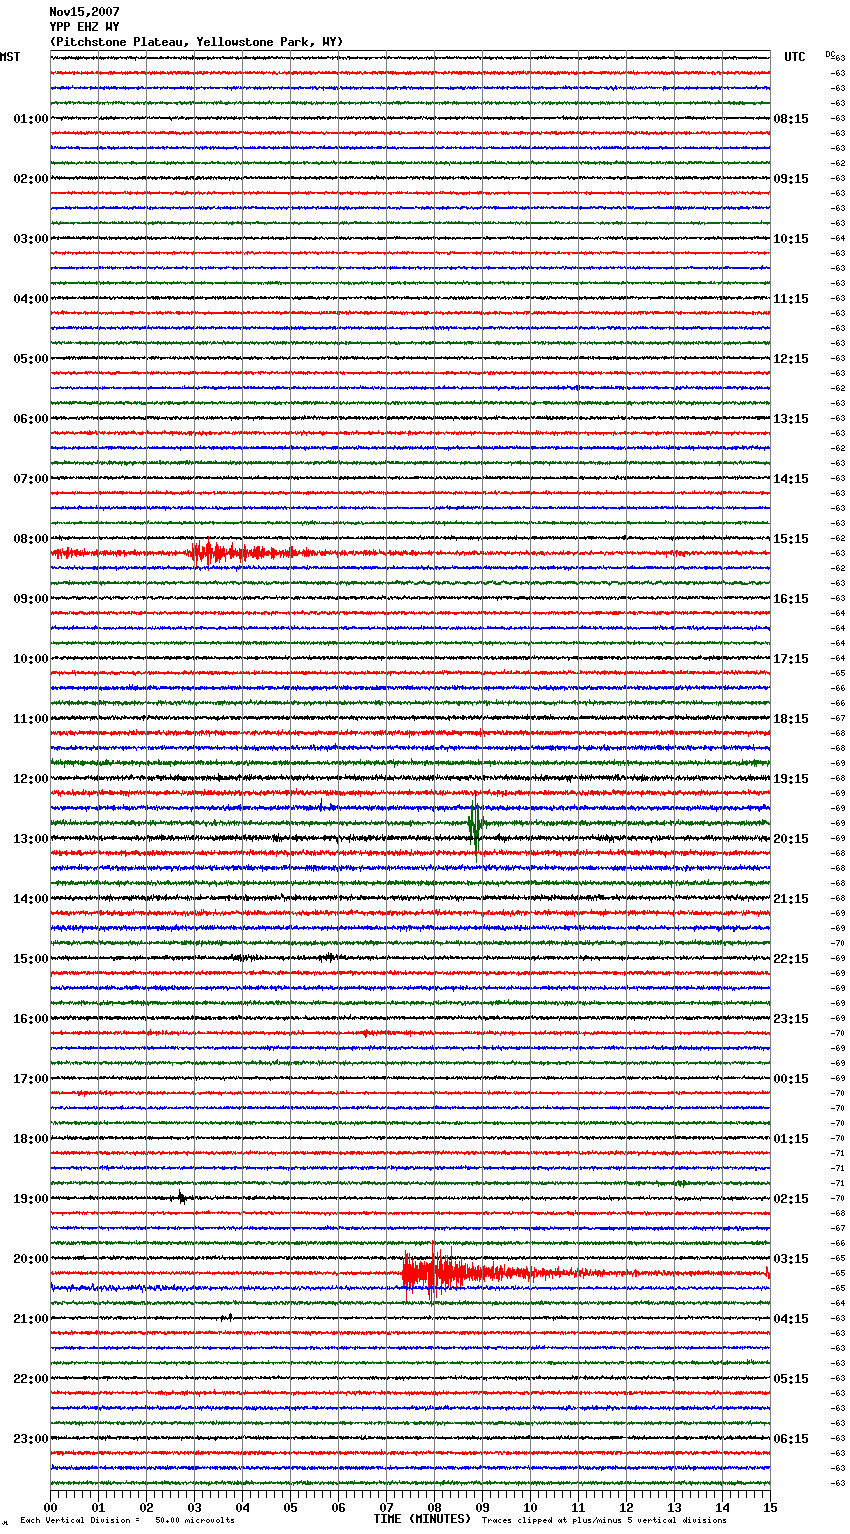
Task: Click the small black blip on the 21:00 trace
Action: (x=228, y=1317)
